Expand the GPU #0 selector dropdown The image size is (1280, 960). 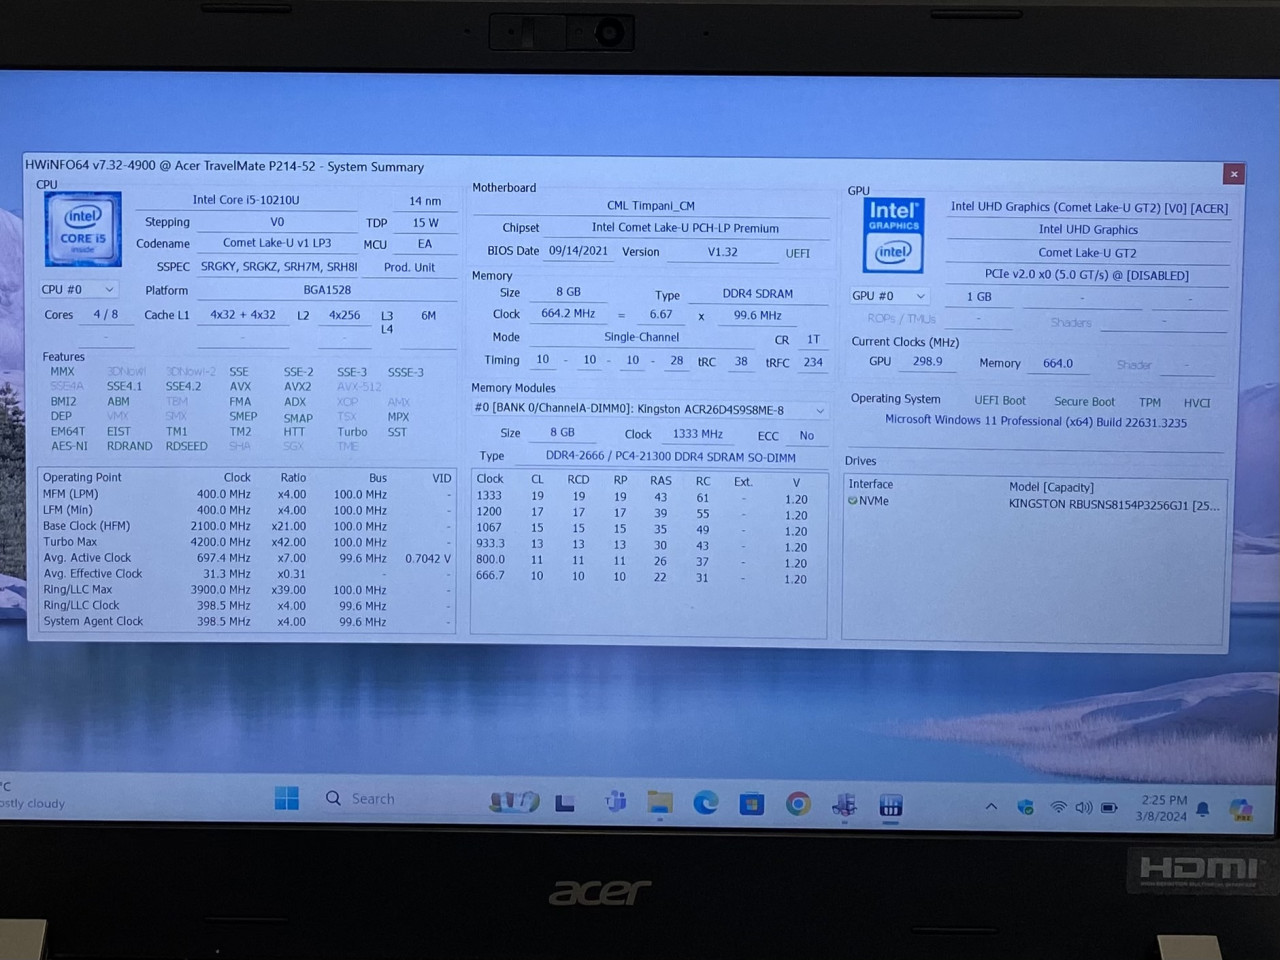888,296
